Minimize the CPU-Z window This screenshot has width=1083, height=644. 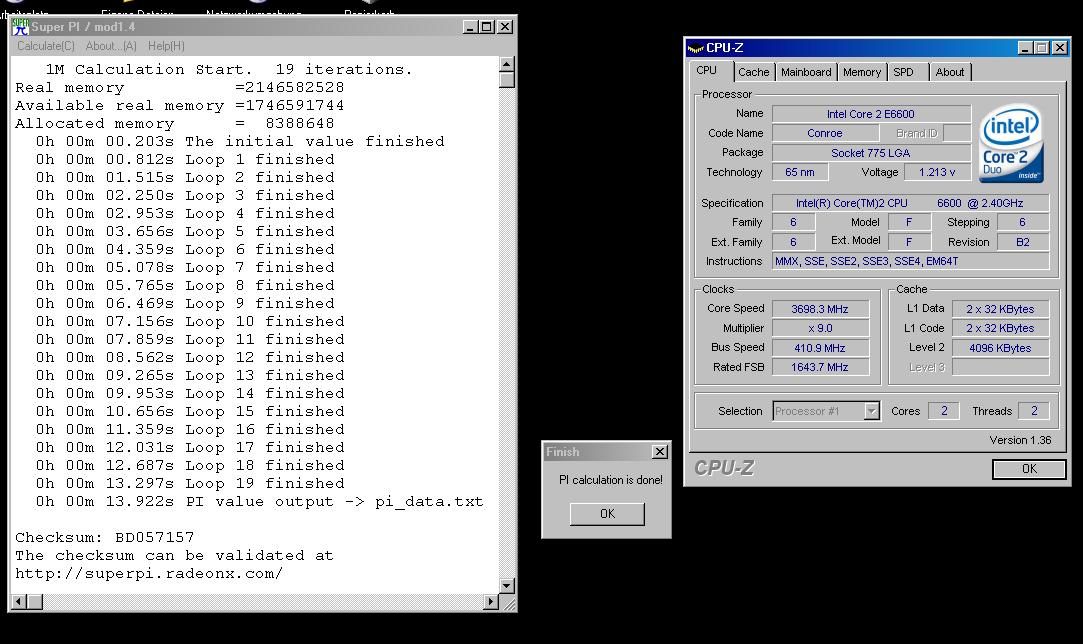coord(1026,48)
